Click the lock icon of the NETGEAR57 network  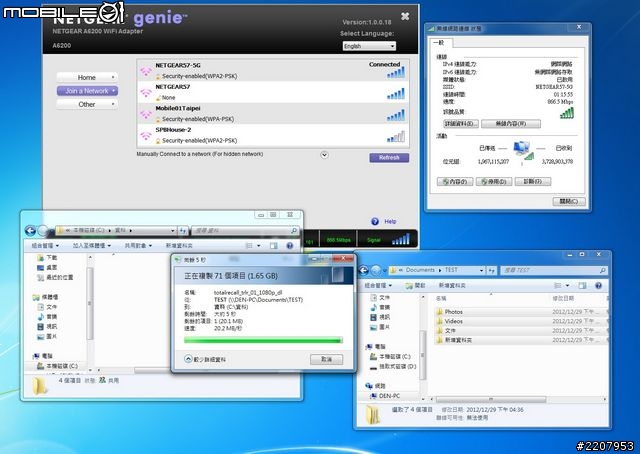pos(158,98)
